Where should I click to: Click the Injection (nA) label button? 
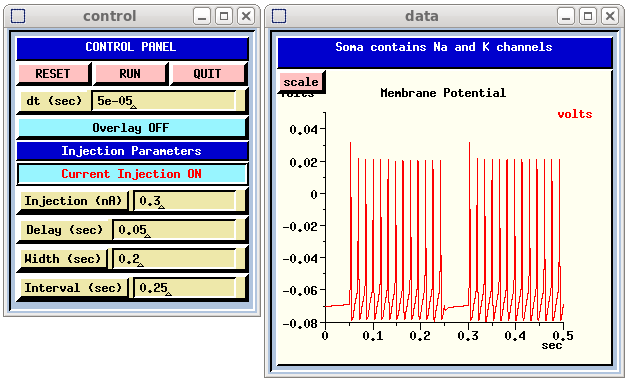pyautogui.click(x=73, y=201)
